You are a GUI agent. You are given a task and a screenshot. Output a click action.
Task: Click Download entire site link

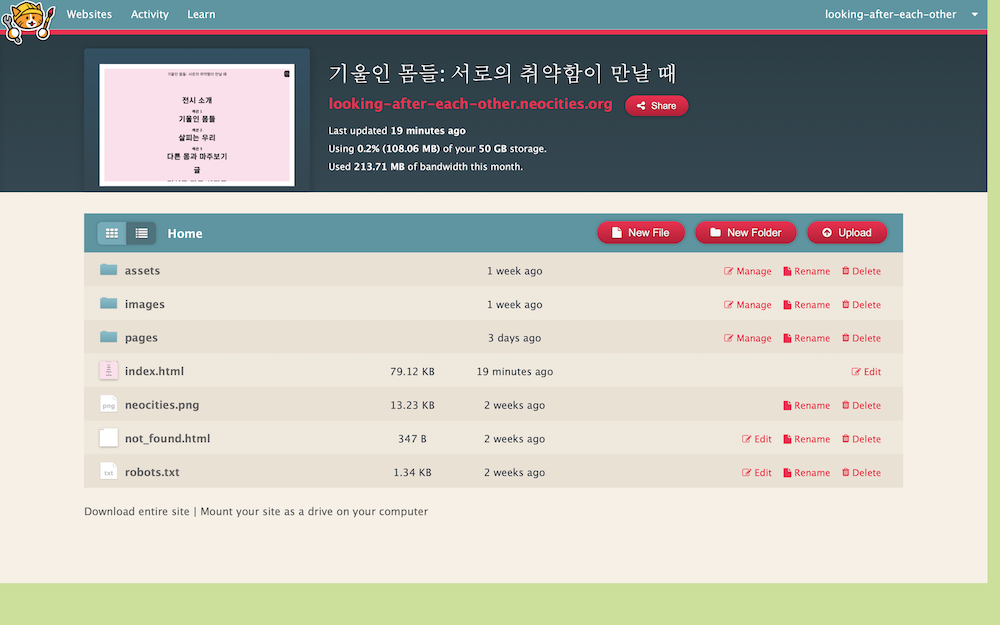(x=137, y=511)
